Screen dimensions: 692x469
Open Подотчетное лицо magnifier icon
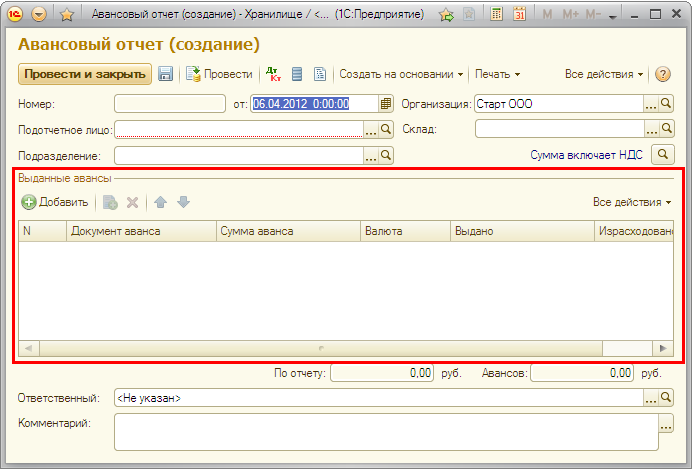[x=386, y=130]
